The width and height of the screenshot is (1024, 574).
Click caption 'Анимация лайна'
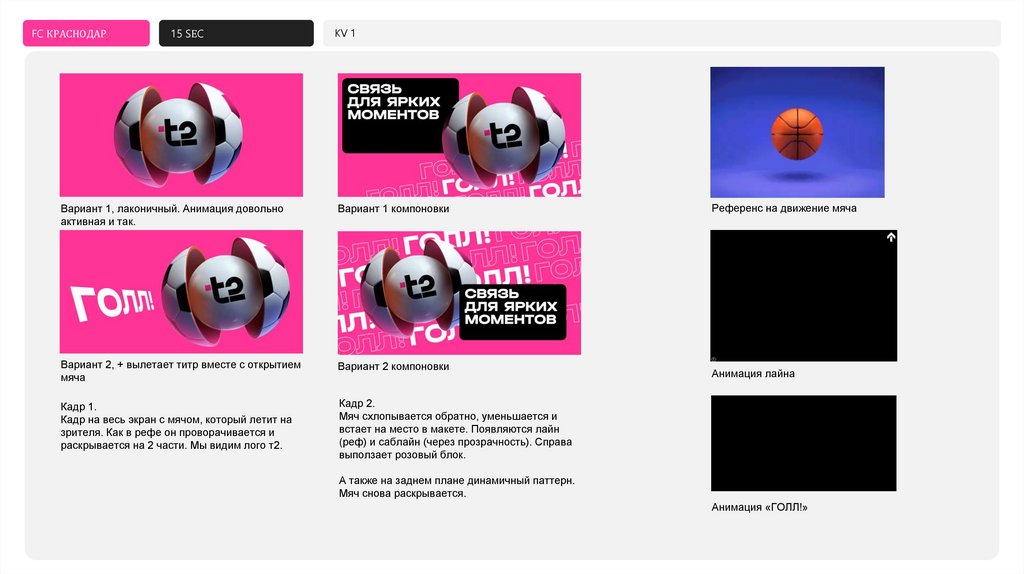click(753, 374)
